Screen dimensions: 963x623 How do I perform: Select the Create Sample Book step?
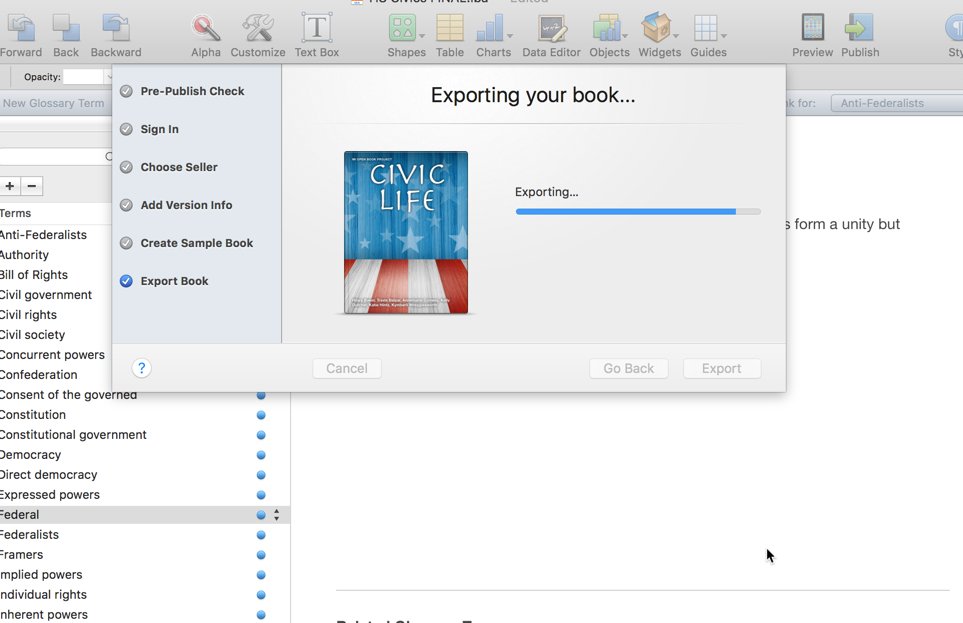pos(197,243)
